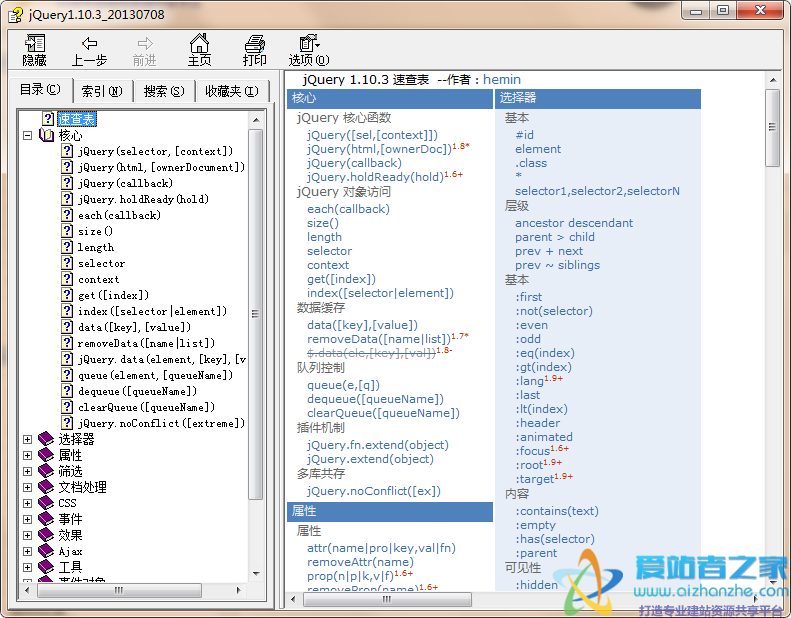Click the page icon of jQuery.noConflict([extreme])
This screenshot has width=791, height=618.
click(x=67, y=423)
